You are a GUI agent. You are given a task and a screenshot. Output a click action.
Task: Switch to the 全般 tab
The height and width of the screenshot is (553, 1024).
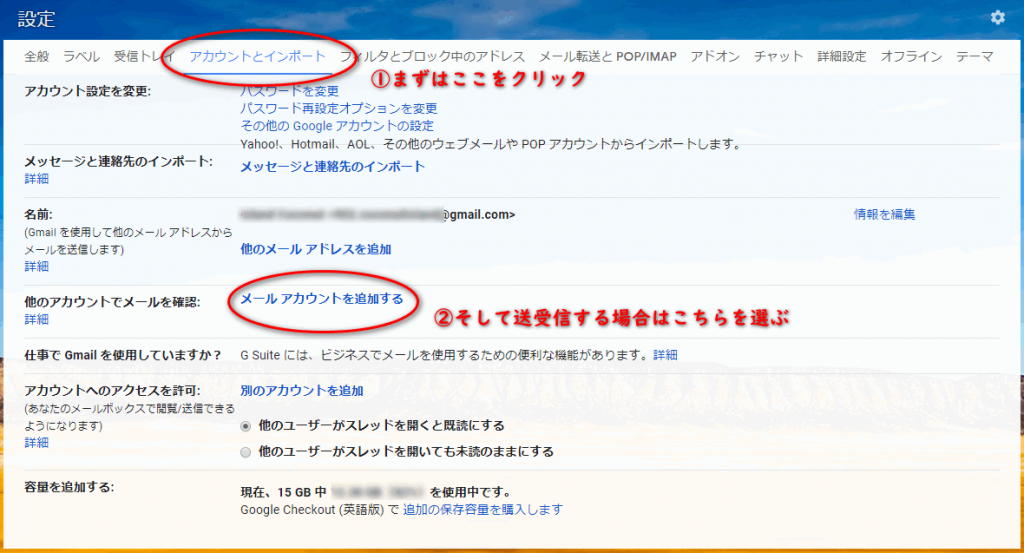tap(37, 57)
